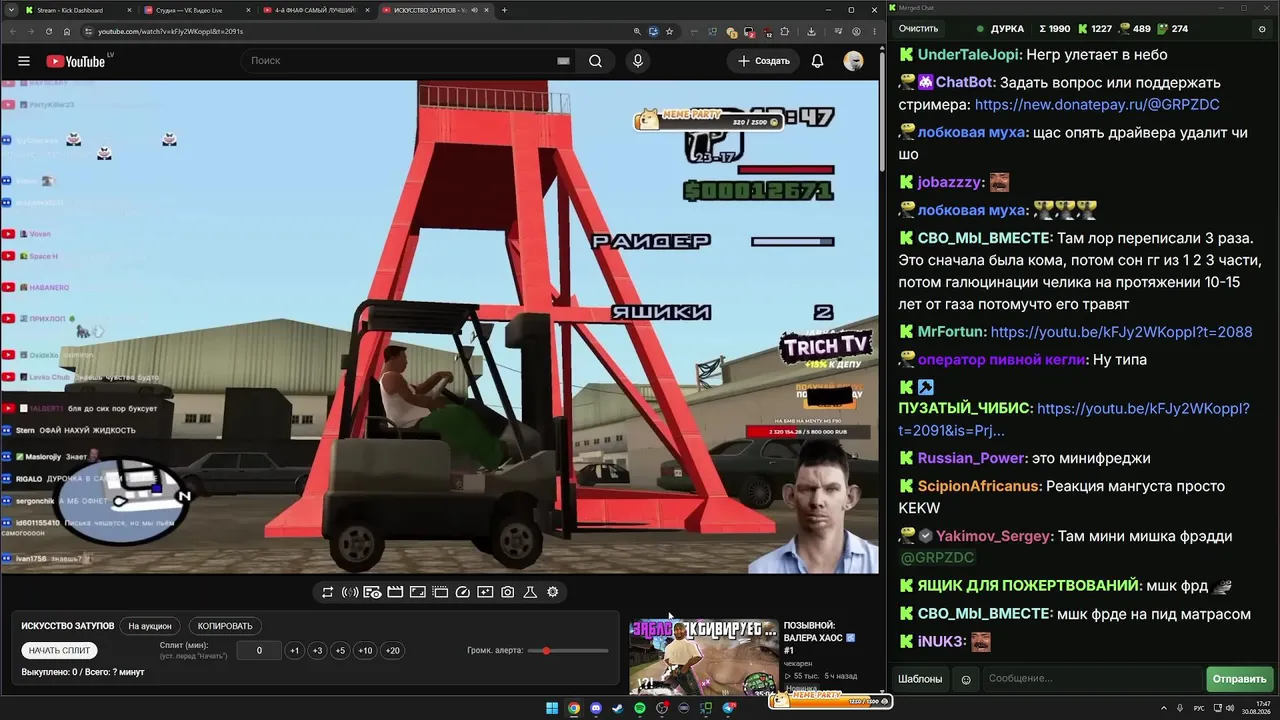Click the На аукцион button

click(150, 626)
